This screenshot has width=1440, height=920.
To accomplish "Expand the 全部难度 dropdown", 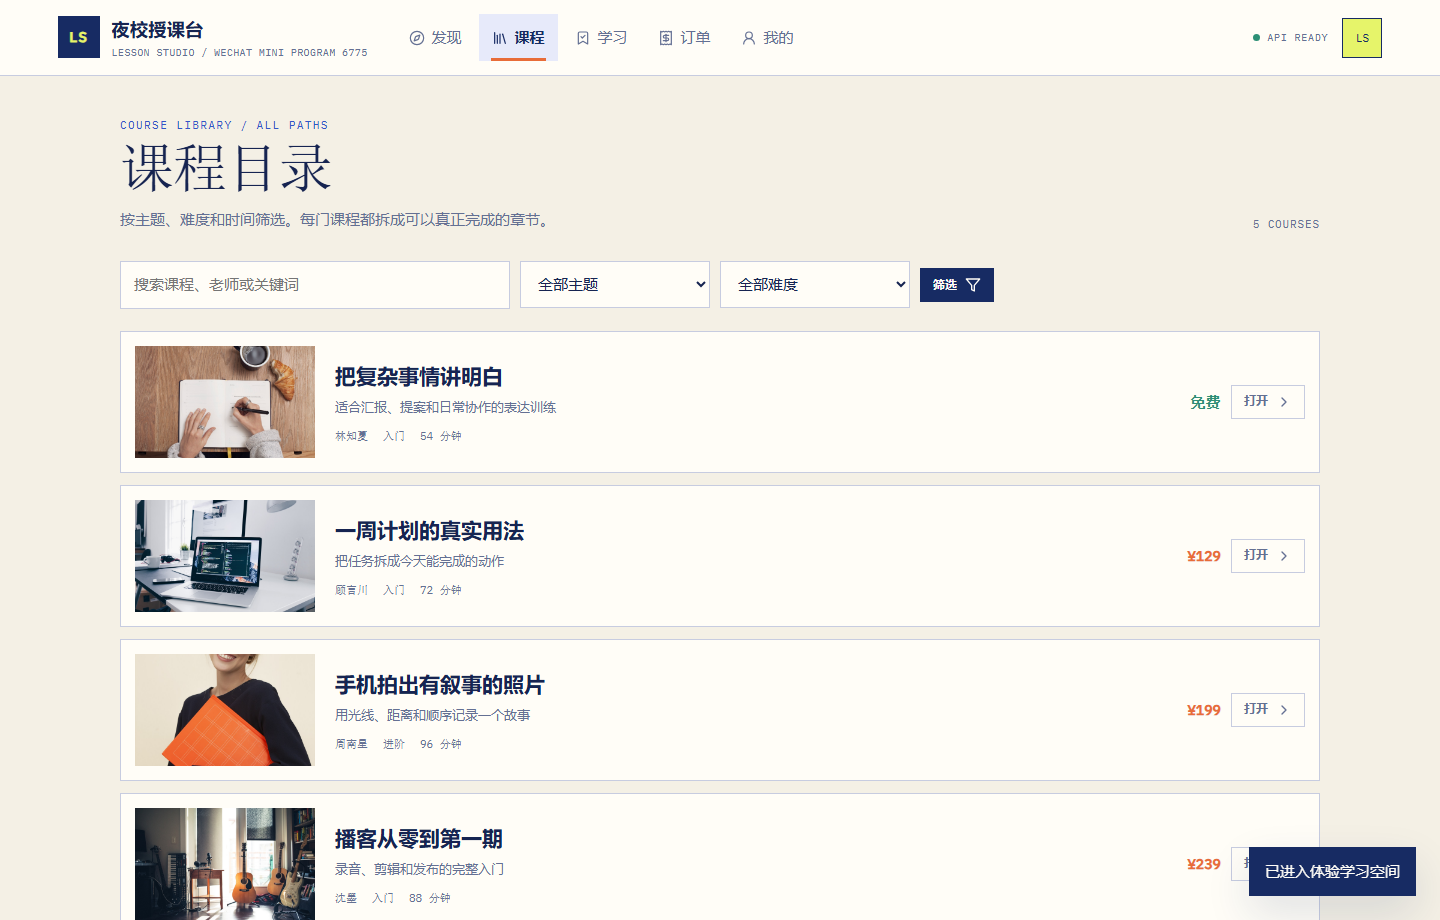I will [x=815, y=285].
